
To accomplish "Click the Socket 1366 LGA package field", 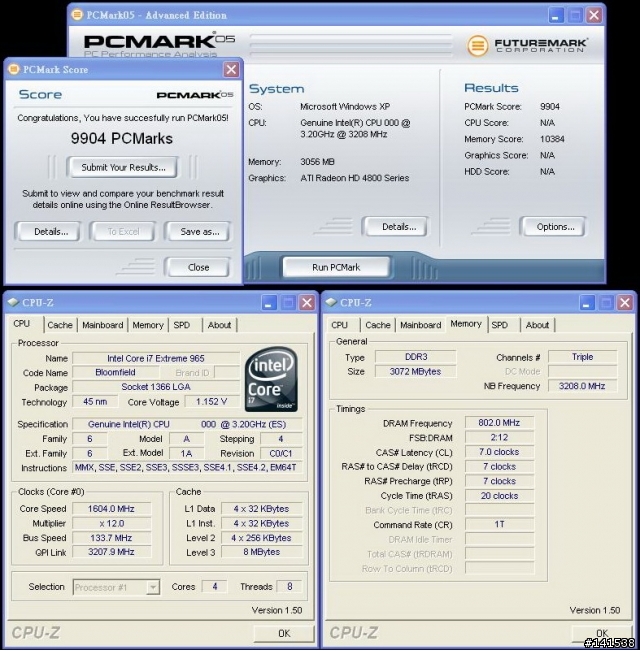I will point(156,387).
